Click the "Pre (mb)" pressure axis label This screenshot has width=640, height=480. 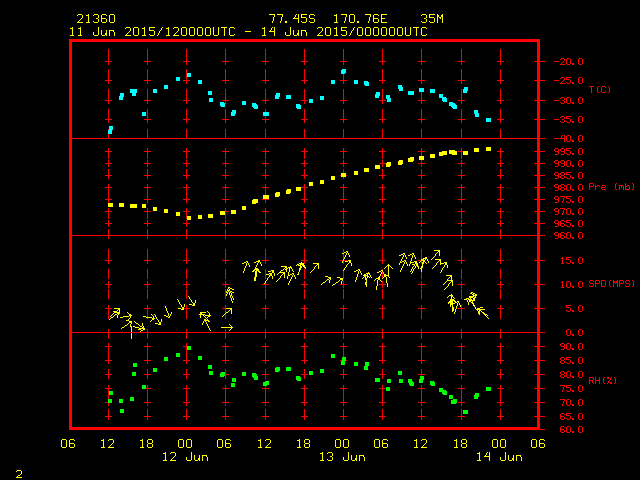click(611, 187)
